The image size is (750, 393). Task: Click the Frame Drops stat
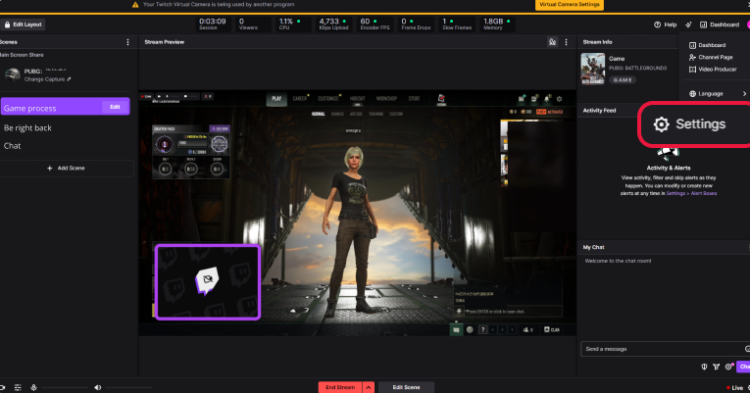tap(416, 24)
